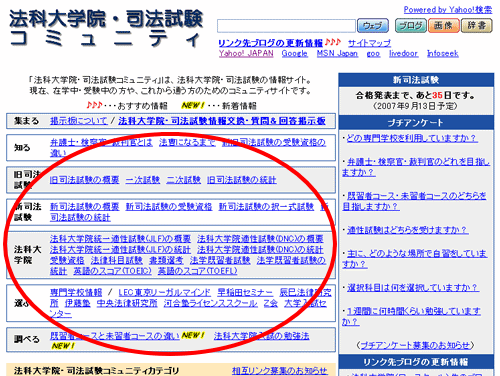Focus the Yahoo search input field
The width and height of the screenshot is (500, 376).
coord(286,26)
